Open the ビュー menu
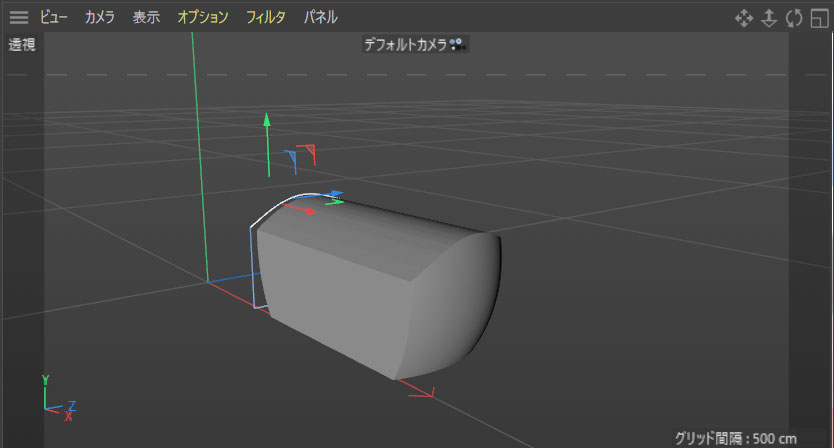The width and height of the screenshot is (834, 448). tap(54, 17)
